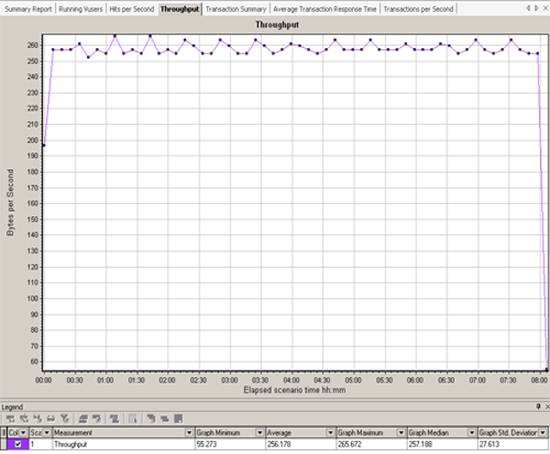
Task: Pin the Legend panel with the pushpin icon
Action: 538,407
